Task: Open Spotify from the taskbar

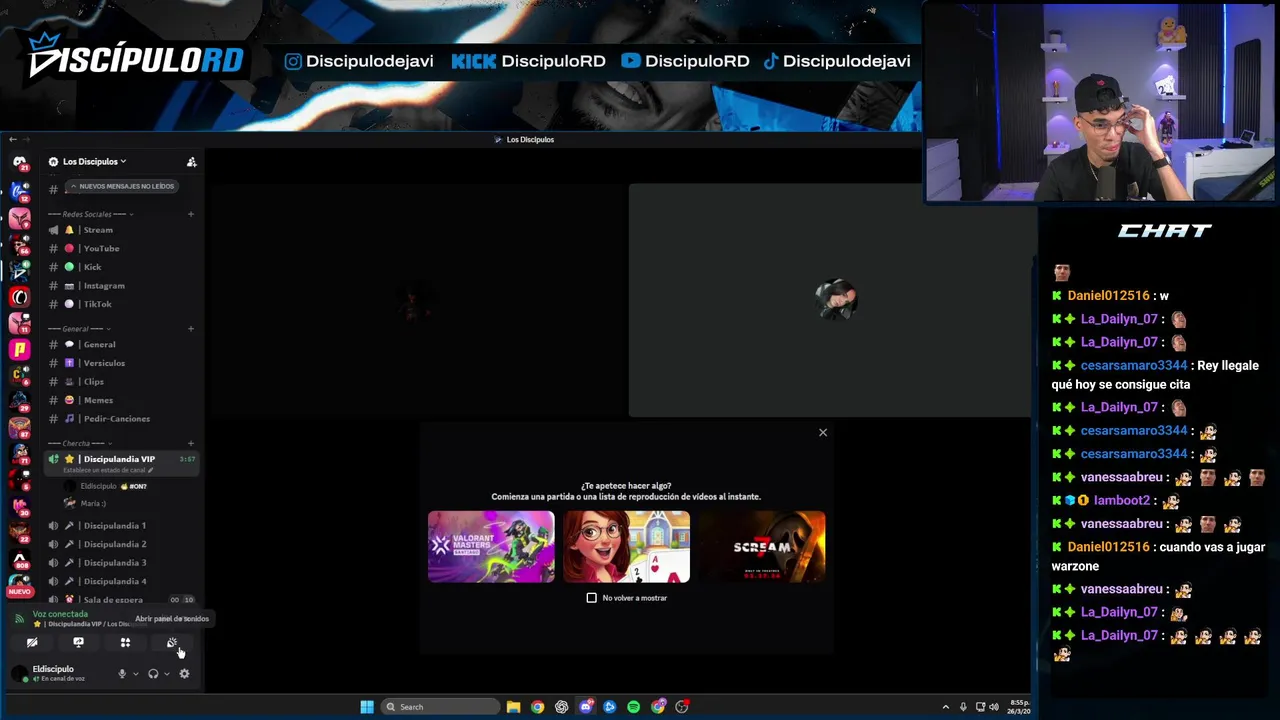Action: point(634,707)
